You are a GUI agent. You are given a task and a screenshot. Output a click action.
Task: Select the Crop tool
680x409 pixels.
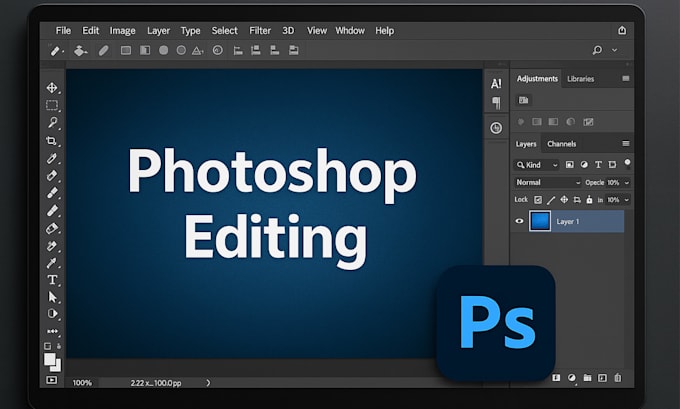[x=52, y=141]
